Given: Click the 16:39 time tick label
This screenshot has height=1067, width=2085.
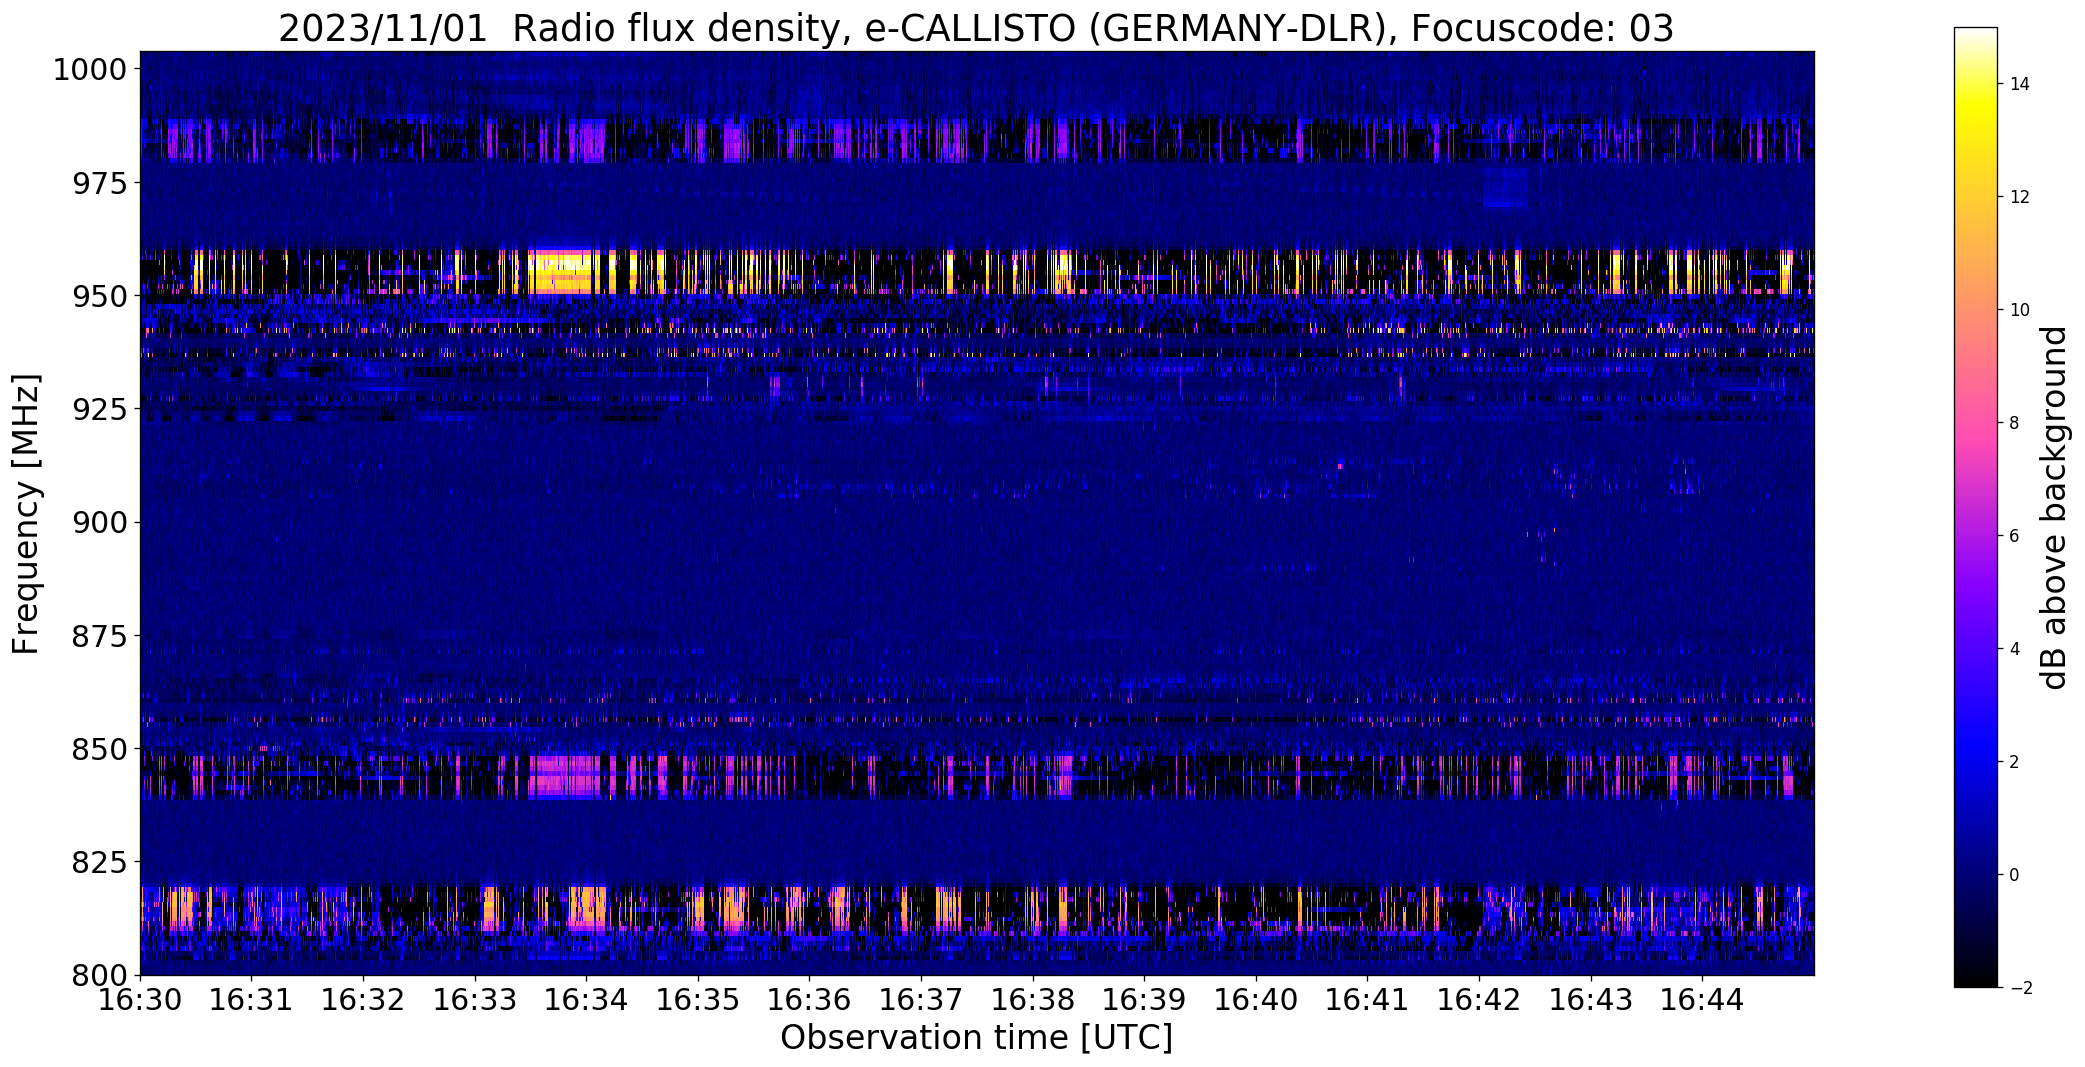Looking at the screenshot, I should tap(1145, 1000).
